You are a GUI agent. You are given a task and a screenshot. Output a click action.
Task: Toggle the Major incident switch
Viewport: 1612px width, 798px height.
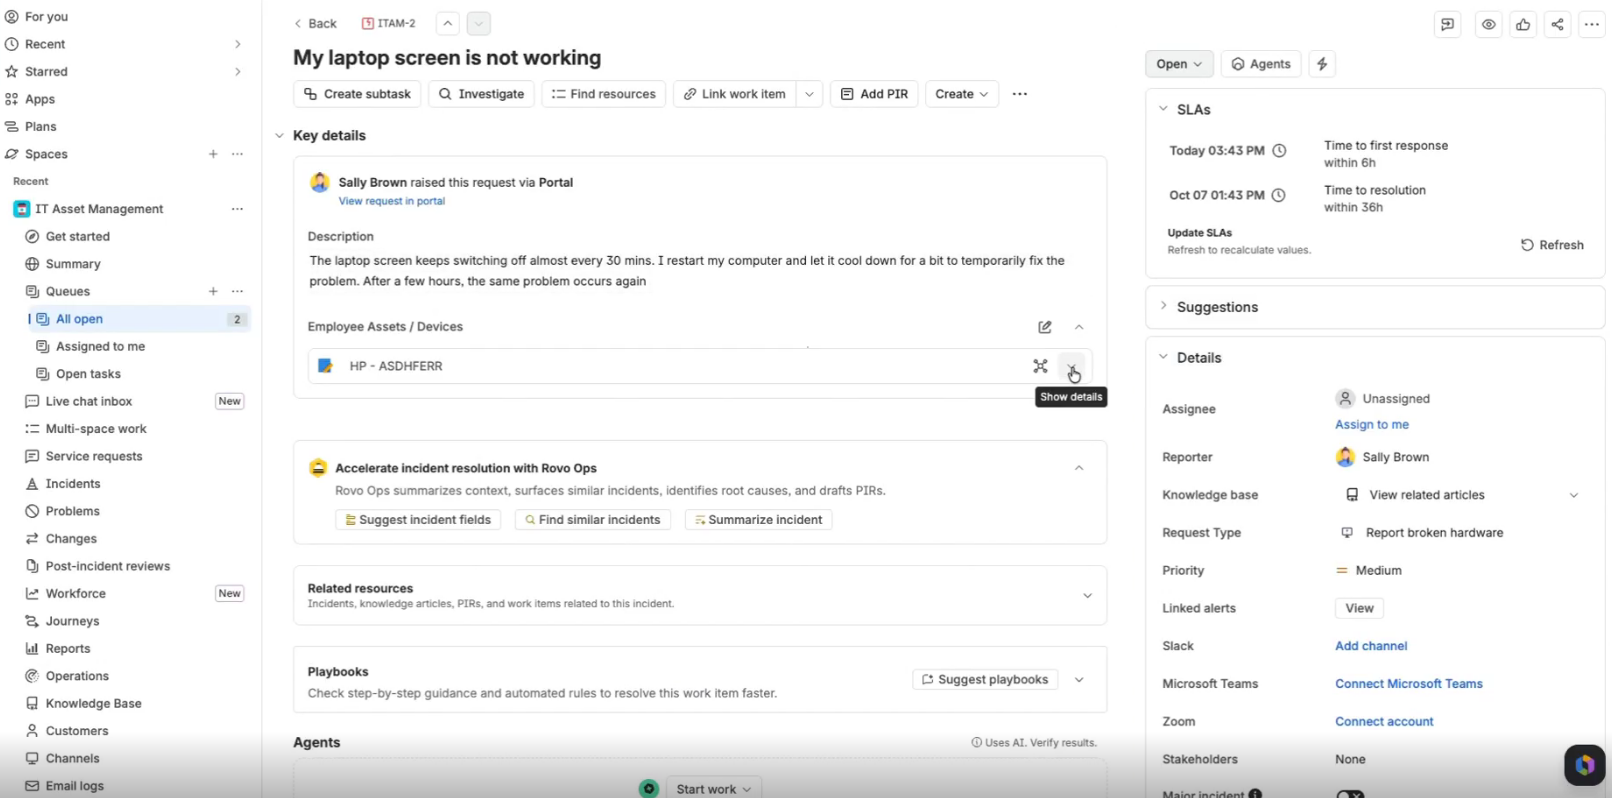click(1350, 794)
